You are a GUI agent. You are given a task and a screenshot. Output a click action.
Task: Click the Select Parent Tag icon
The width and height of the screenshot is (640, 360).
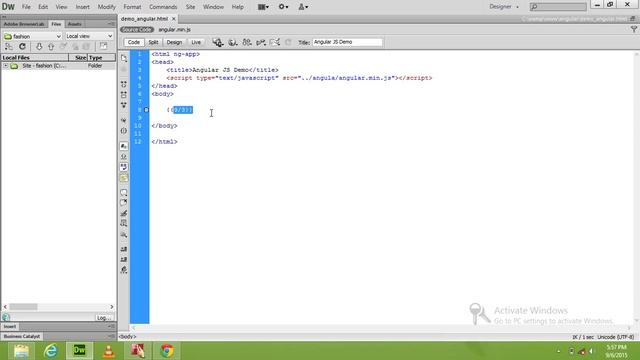124,120
